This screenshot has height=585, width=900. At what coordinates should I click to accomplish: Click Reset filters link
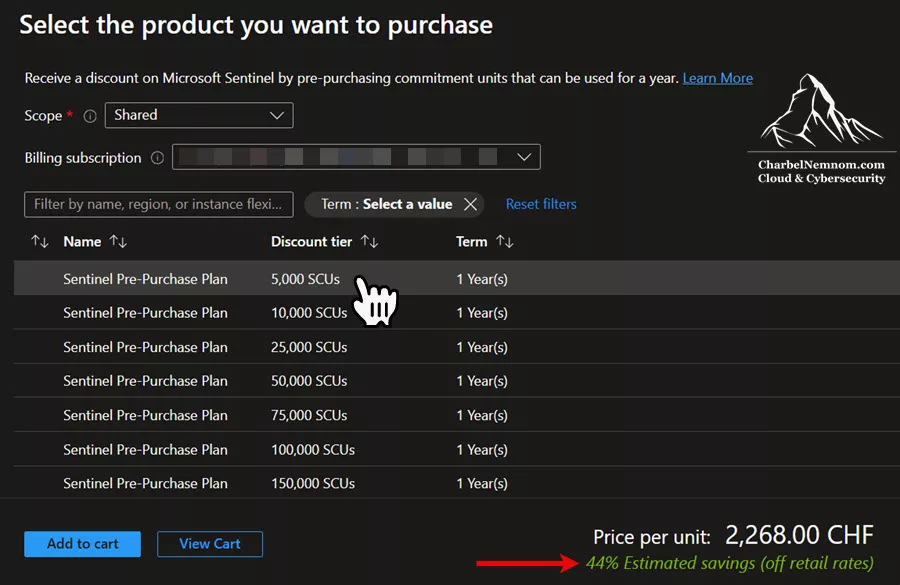click(x=541, y=204)
